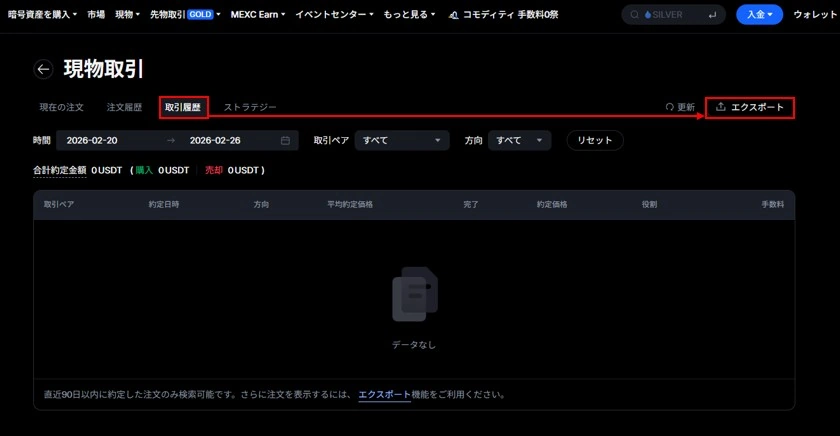Viewport: 840px width, 436px height.
Task: Open the ウォレット menu
Action: 815,14
